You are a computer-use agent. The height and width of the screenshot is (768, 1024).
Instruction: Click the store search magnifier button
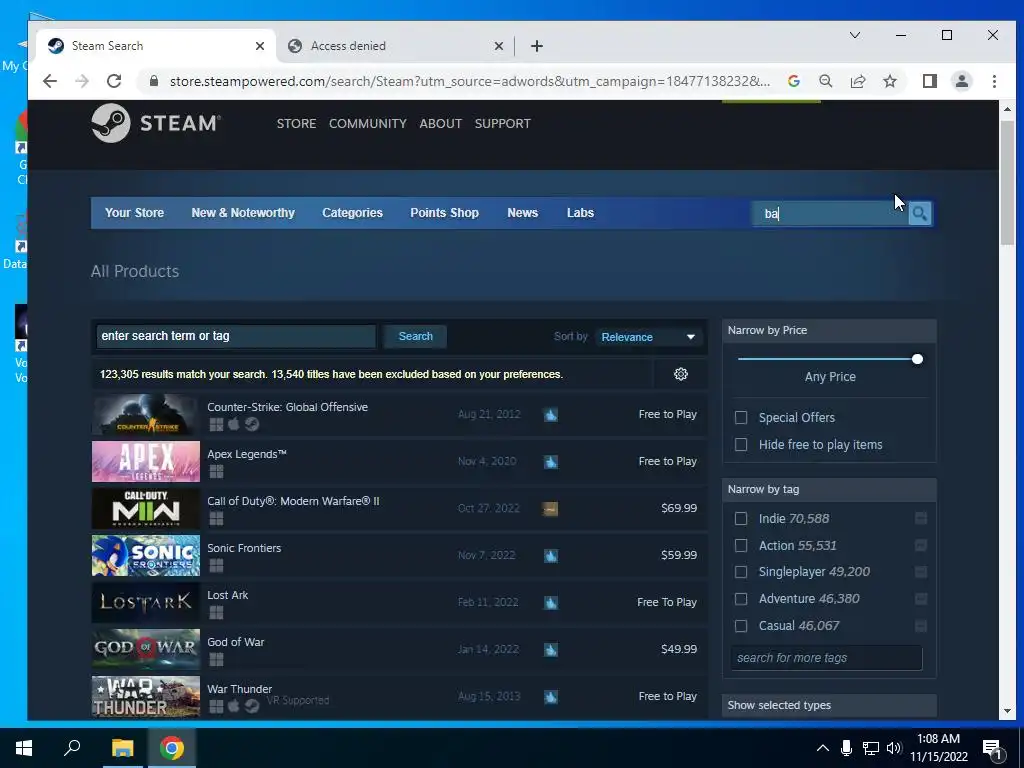click(920, 214)
